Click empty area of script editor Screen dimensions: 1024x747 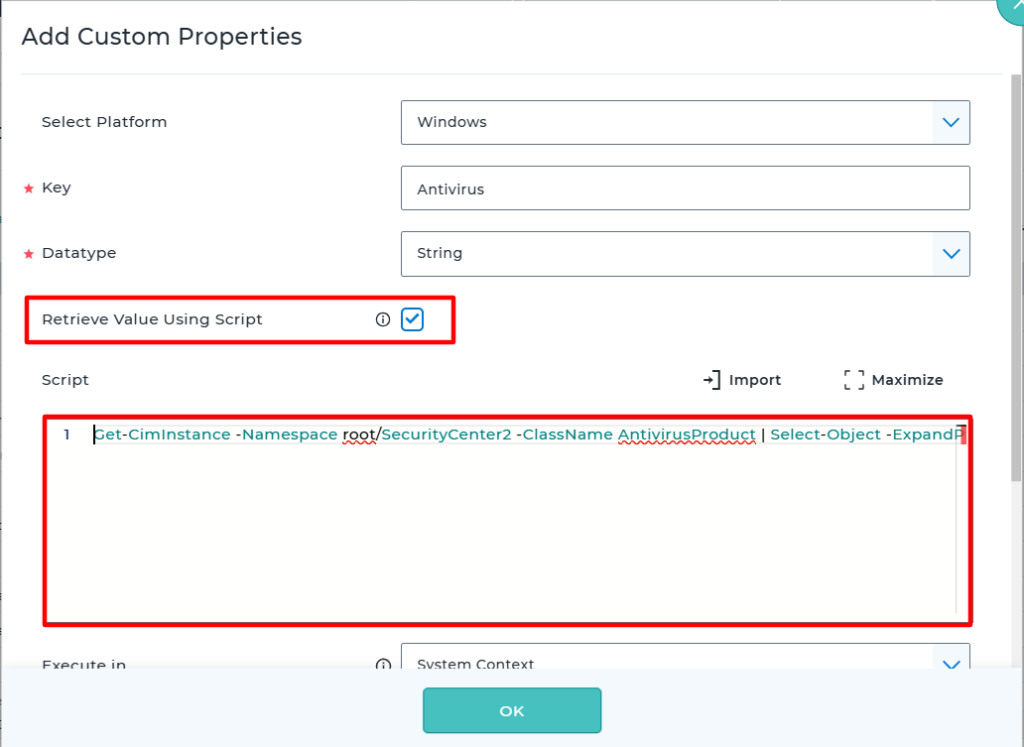500,540
